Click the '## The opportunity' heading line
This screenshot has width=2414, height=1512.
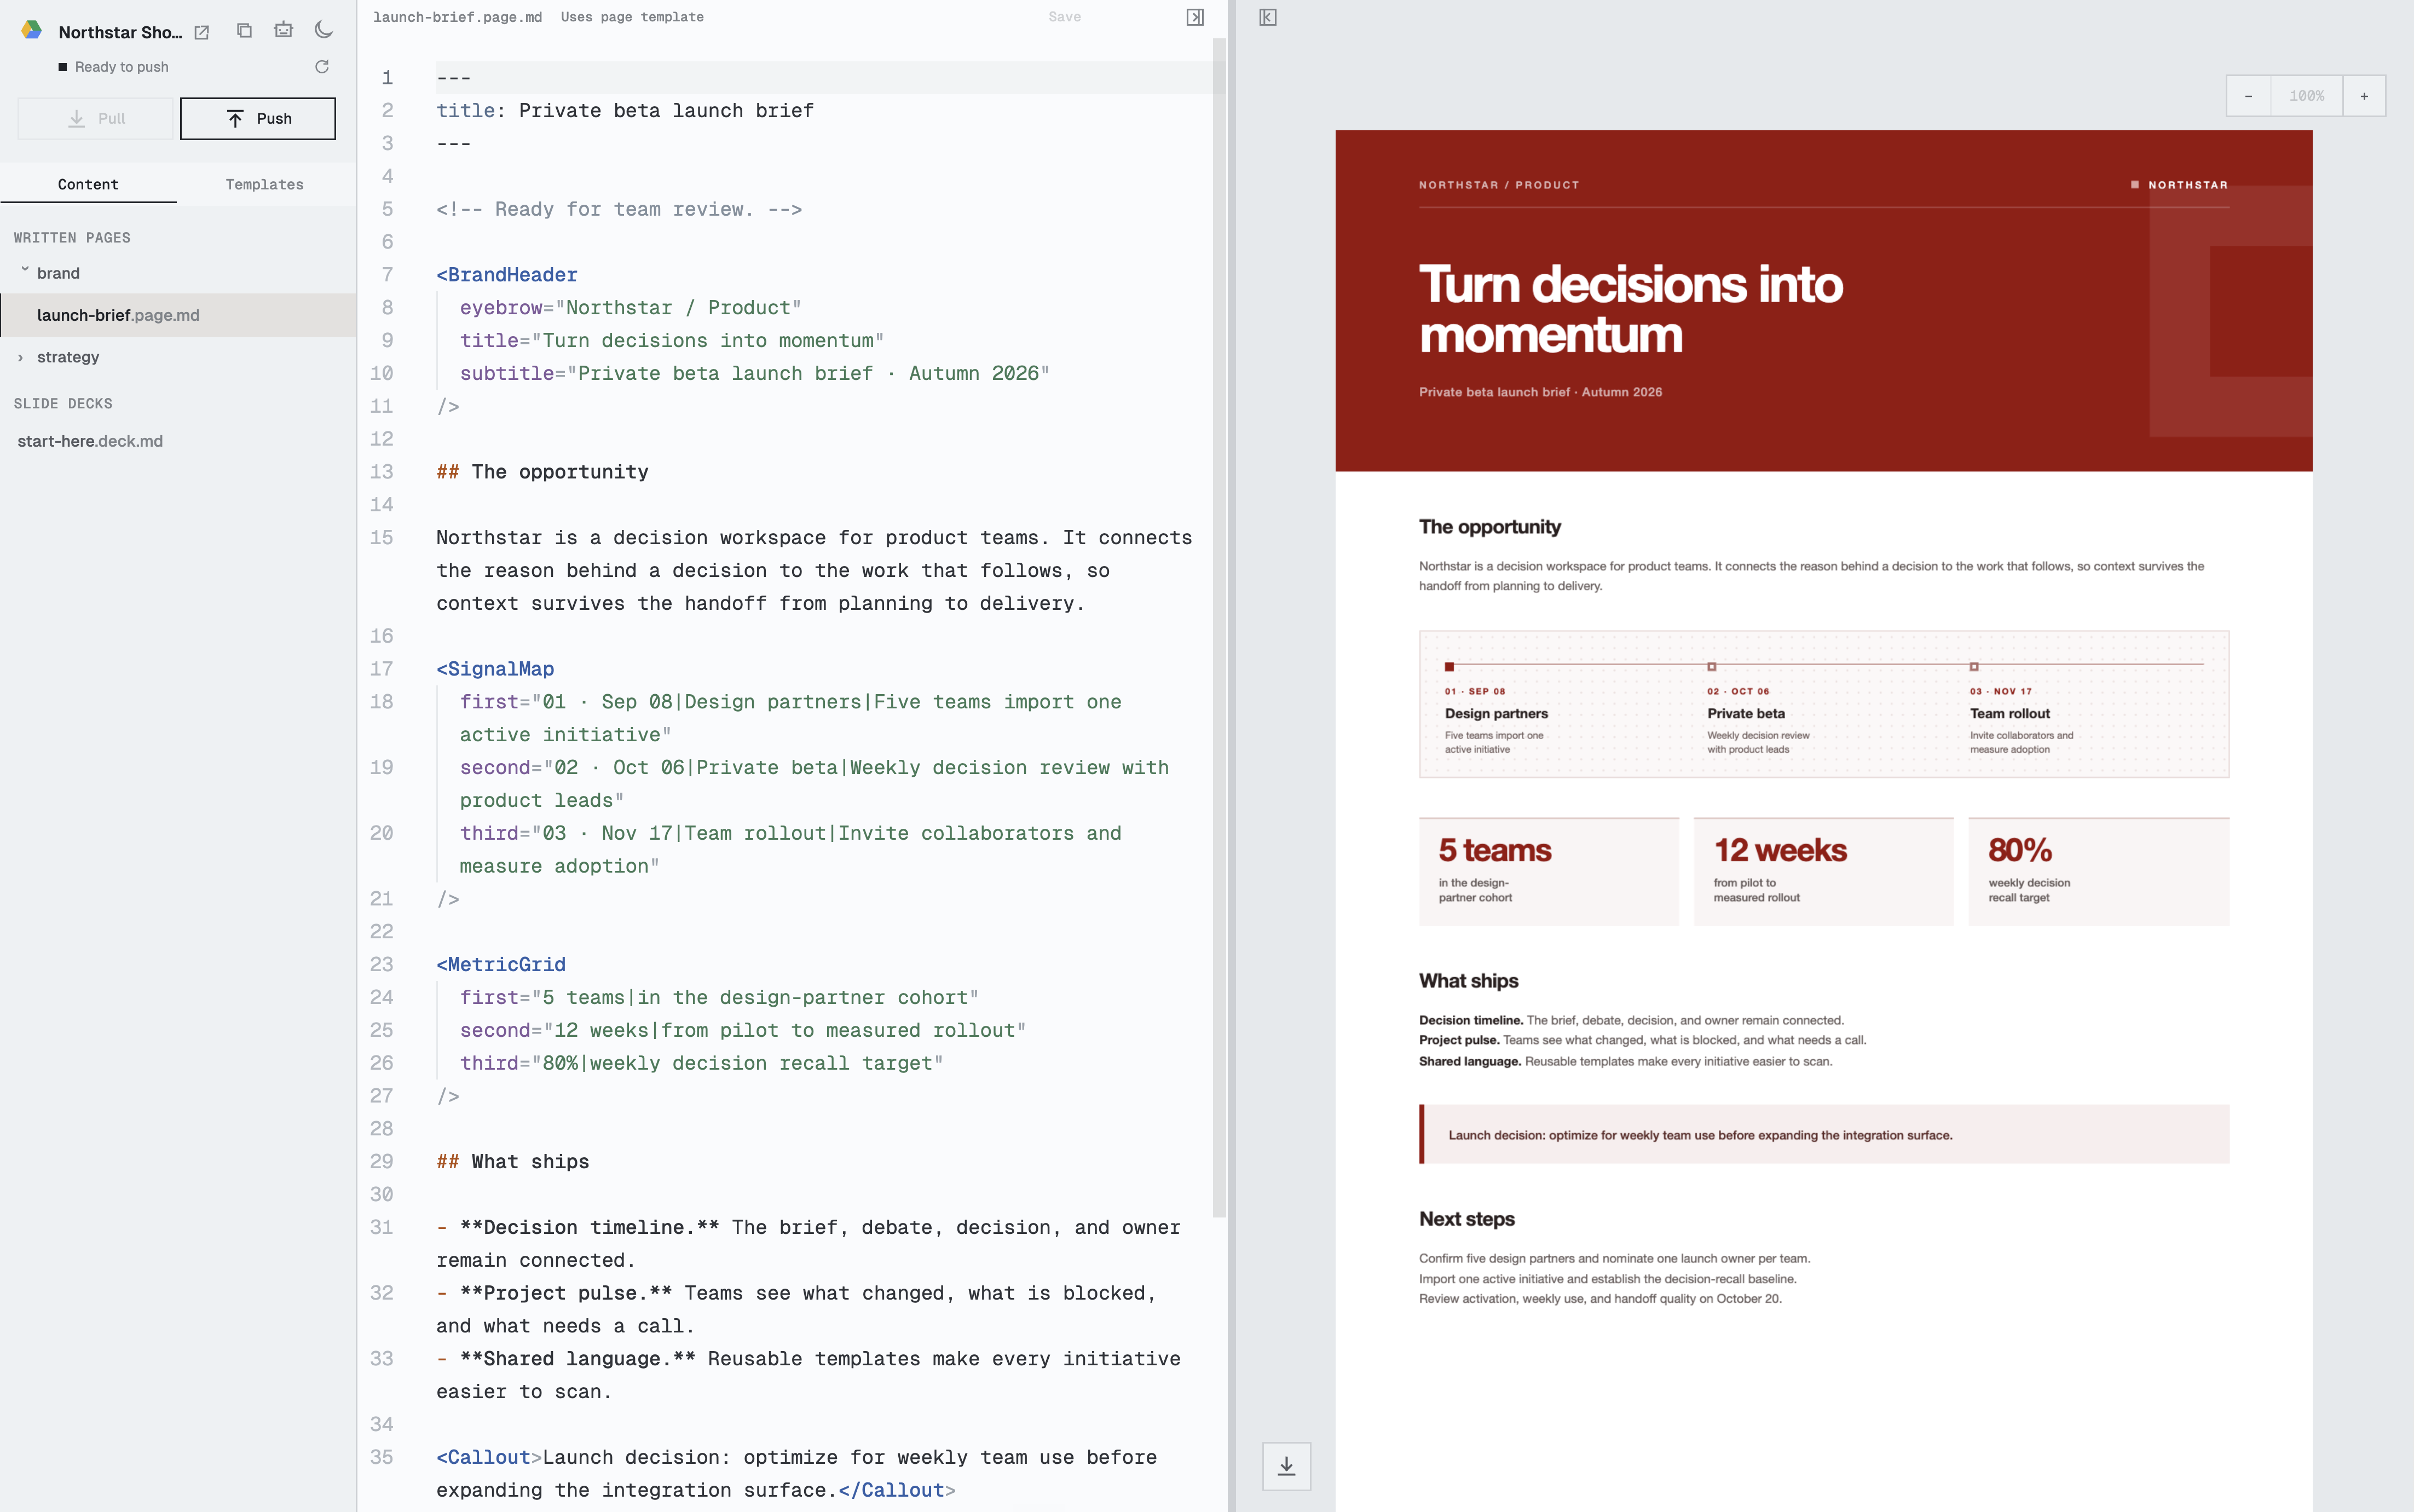point(542,472)
